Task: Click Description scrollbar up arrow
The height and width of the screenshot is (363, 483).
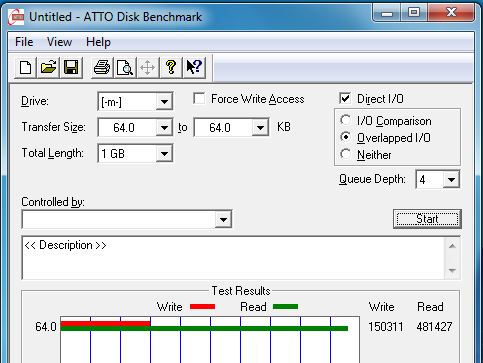Action: pyautogui.click(x=452, y=246)
